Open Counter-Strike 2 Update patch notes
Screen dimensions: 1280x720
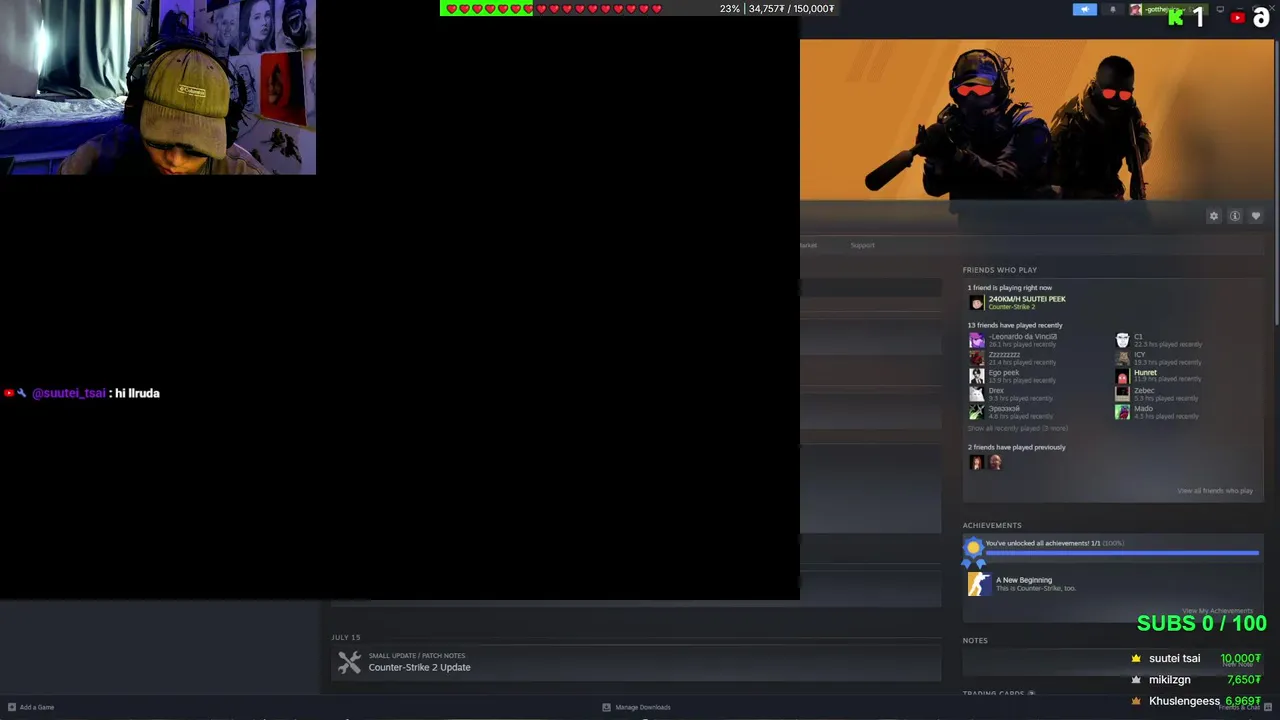[419, 667]
